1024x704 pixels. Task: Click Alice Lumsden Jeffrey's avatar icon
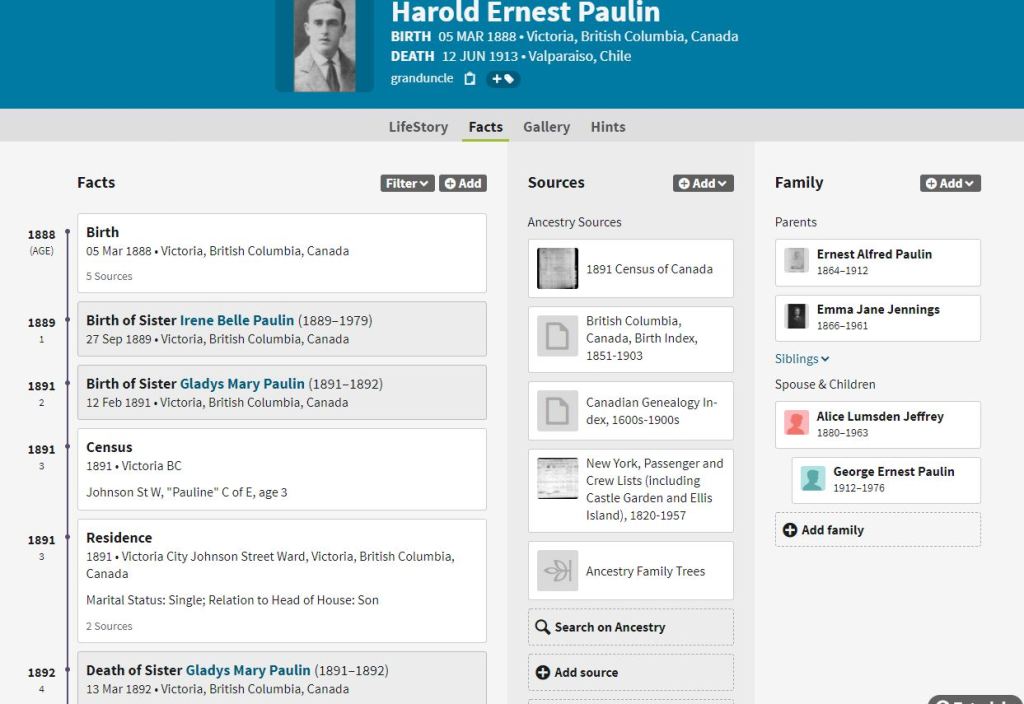(x=796, y=423)
